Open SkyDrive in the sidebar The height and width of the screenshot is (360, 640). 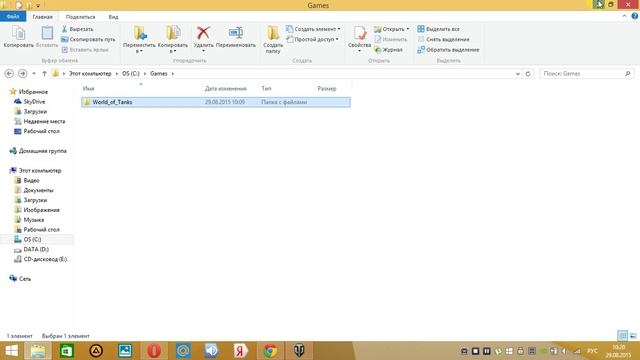click(x=29, y=102)
